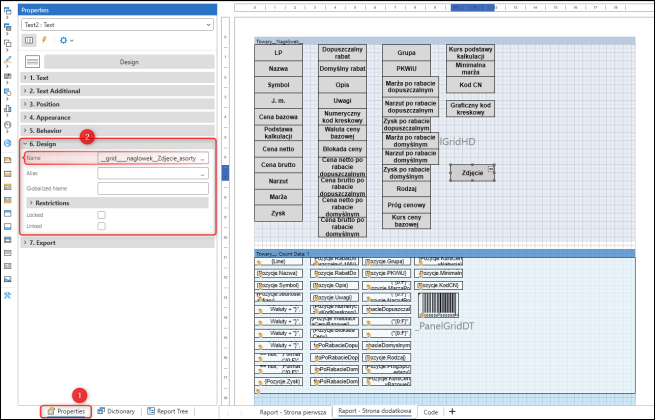Image resolution: width=655 pixels, height=420 pixels.
Task: Switch to the Dictionary tab
Action: coord(117,411)
